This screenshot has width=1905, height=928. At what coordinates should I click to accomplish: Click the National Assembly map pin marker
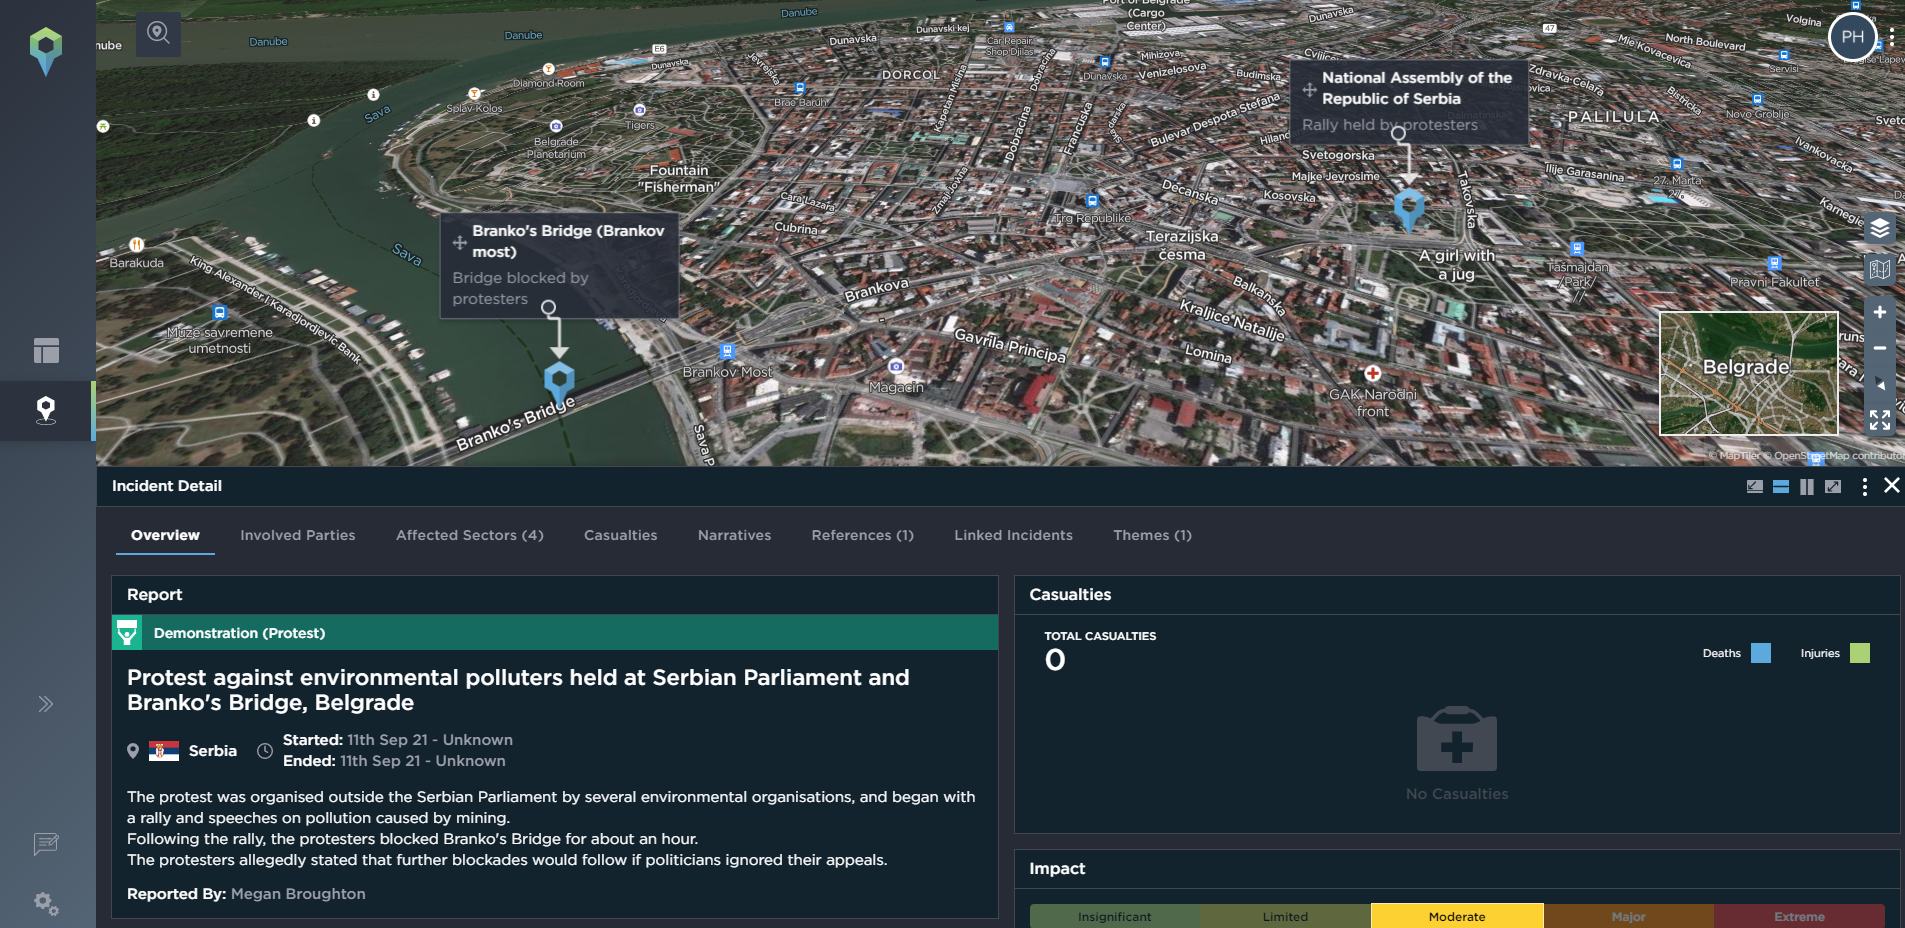(1409, 210)
